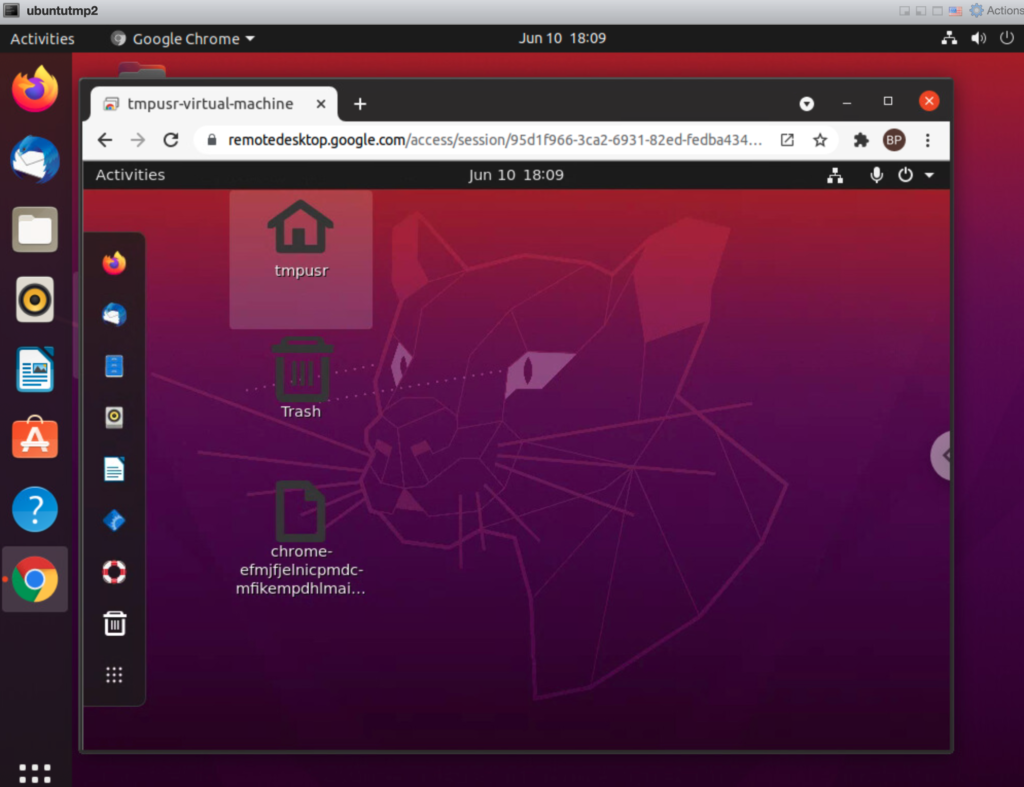Select chrome-efmjfjelnicpmdc file on remote desktop
Screen dimensions: 1024x787
[x=300, y=539]
